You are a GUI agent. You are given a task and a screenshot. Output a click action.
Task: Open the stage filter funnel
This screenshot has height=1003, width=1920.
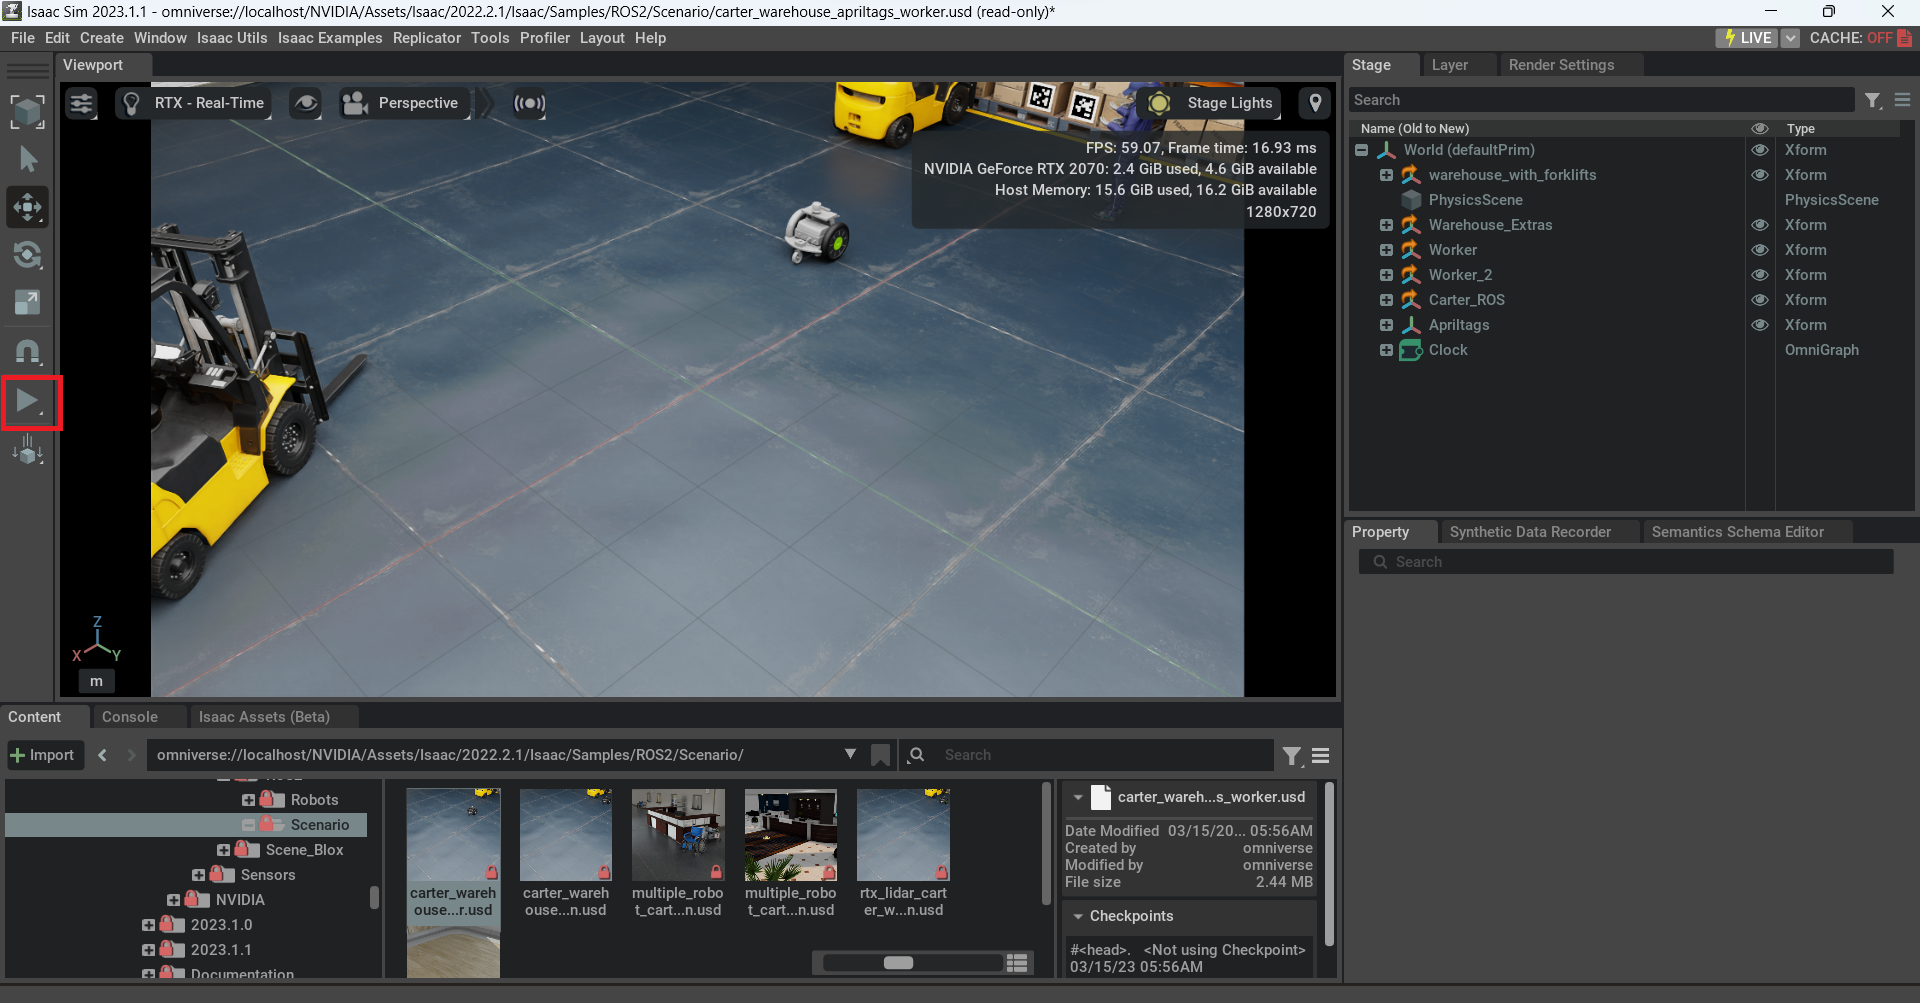point(1873,100)
